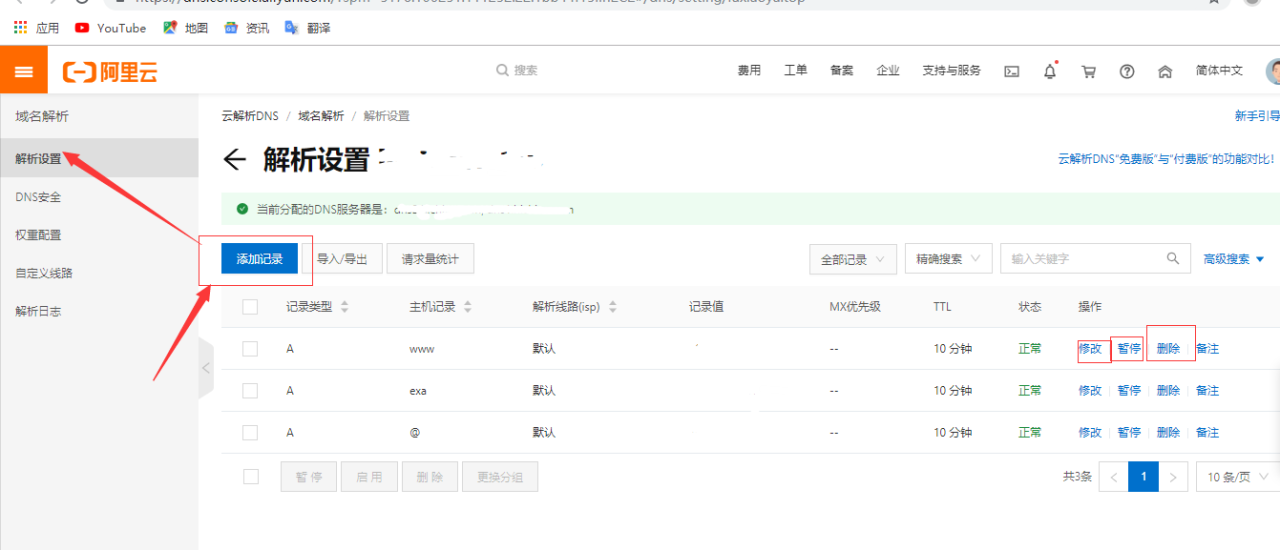The width and height of the screenshot is (1280, 550).
Task: Open the 地图 maps bookmark
Action: pos(185,28)
